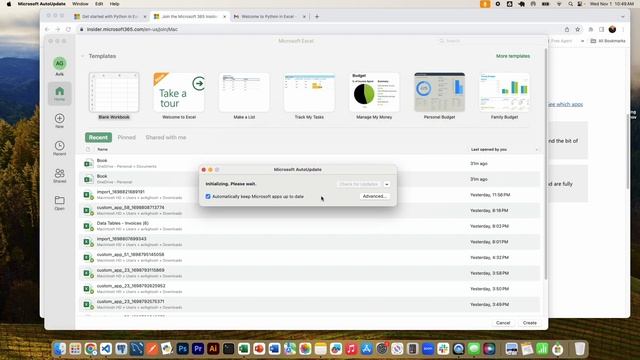Open Word from the Dock

point(274,349)
